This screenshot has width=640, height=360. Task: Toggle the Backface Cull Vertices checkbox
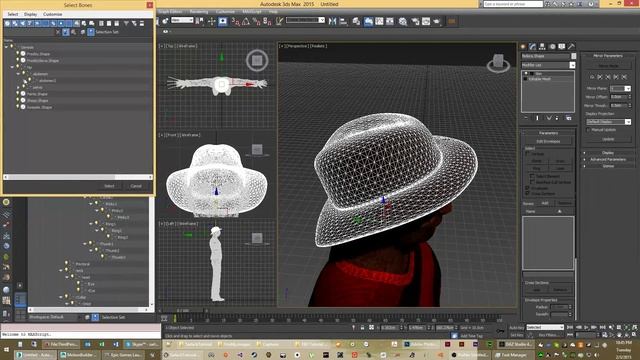(532, 182)
